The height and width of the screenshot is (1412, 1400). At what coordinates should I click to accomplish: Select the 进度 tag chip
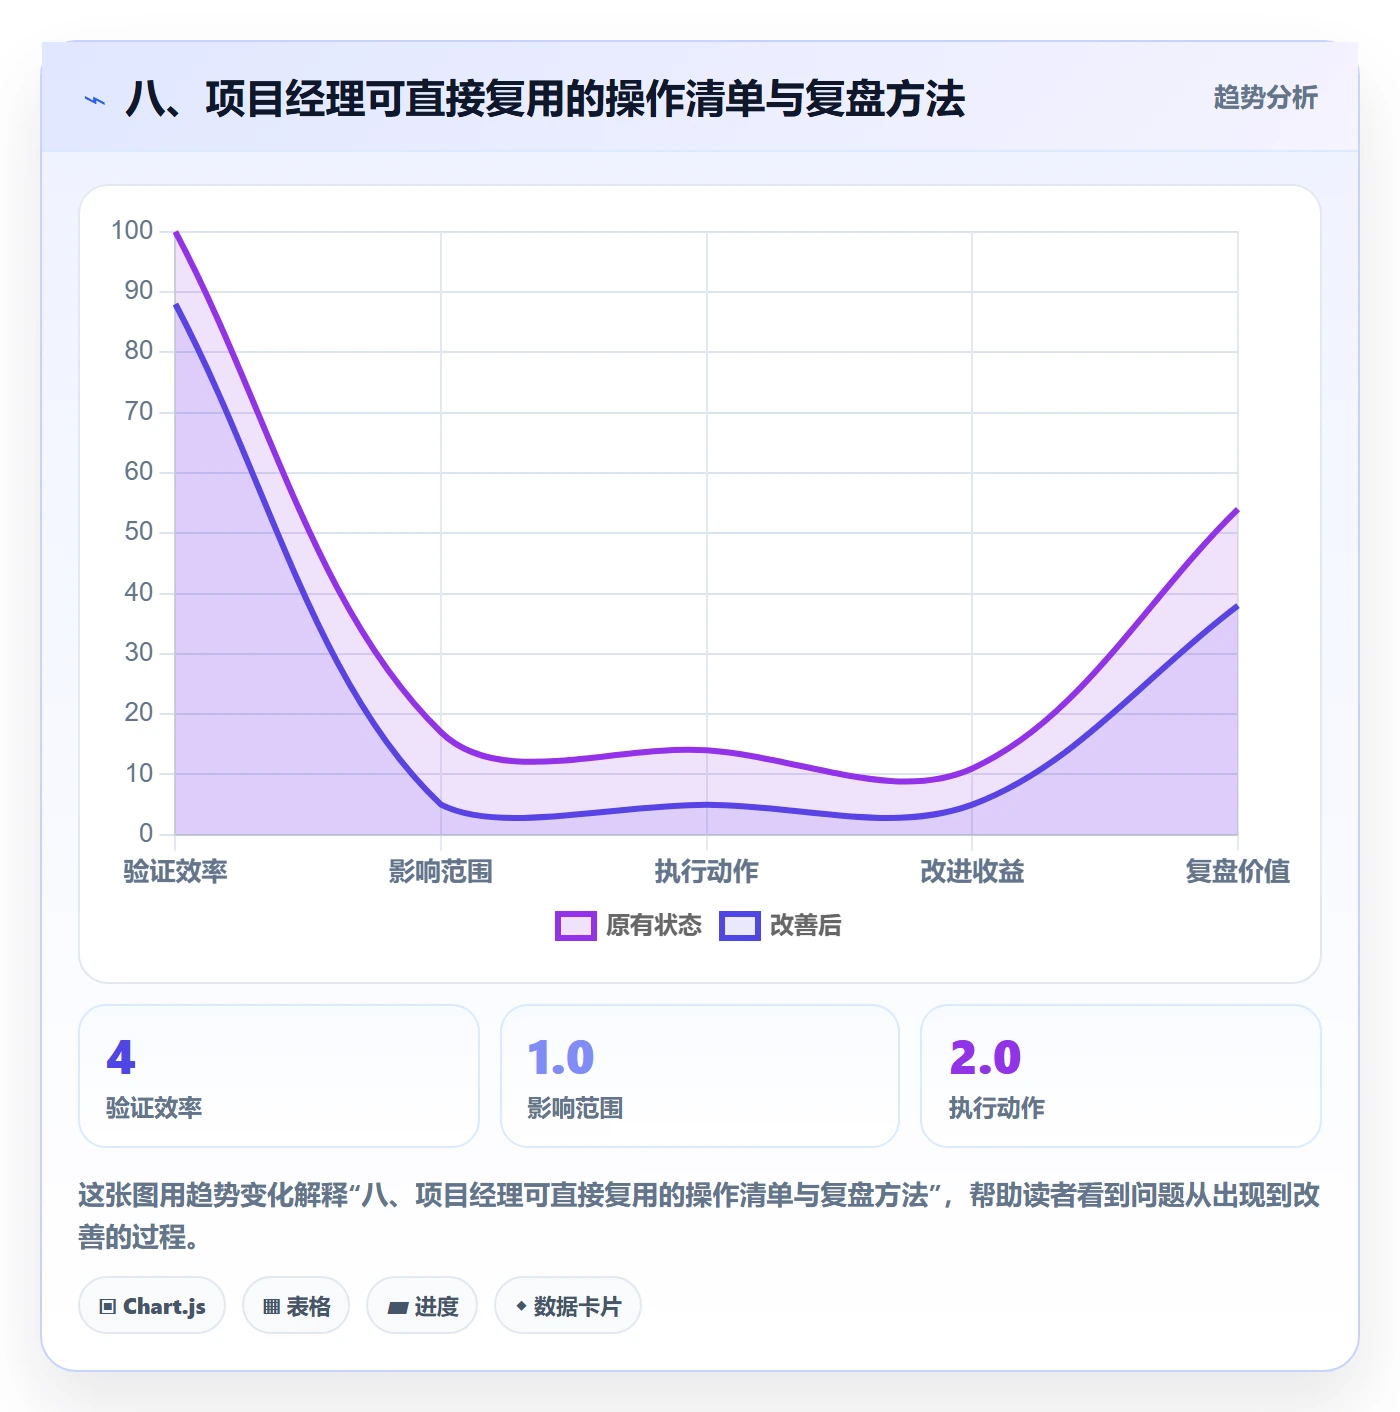click(422, 1306)
